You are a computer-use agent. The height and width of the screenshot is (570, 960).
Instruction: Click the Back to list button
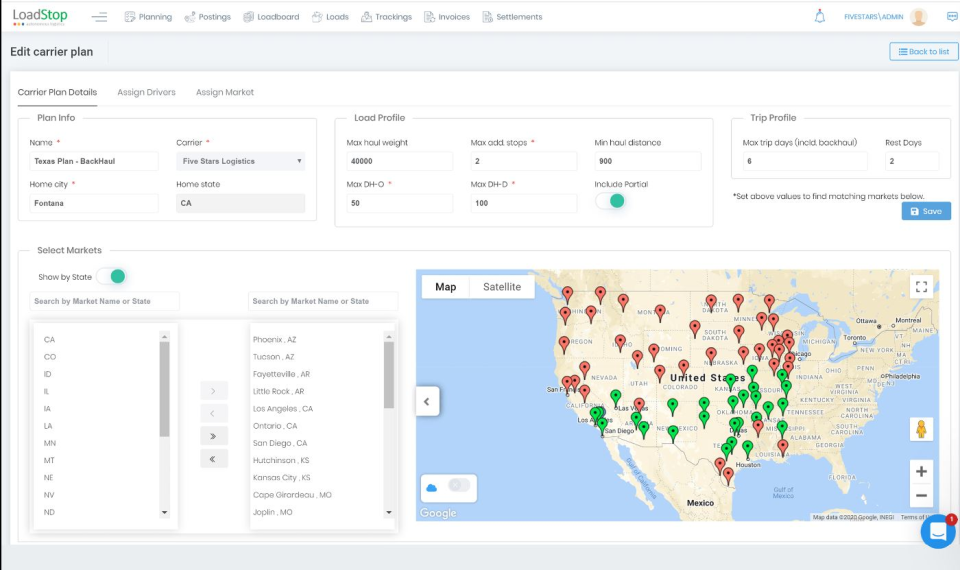923,51
